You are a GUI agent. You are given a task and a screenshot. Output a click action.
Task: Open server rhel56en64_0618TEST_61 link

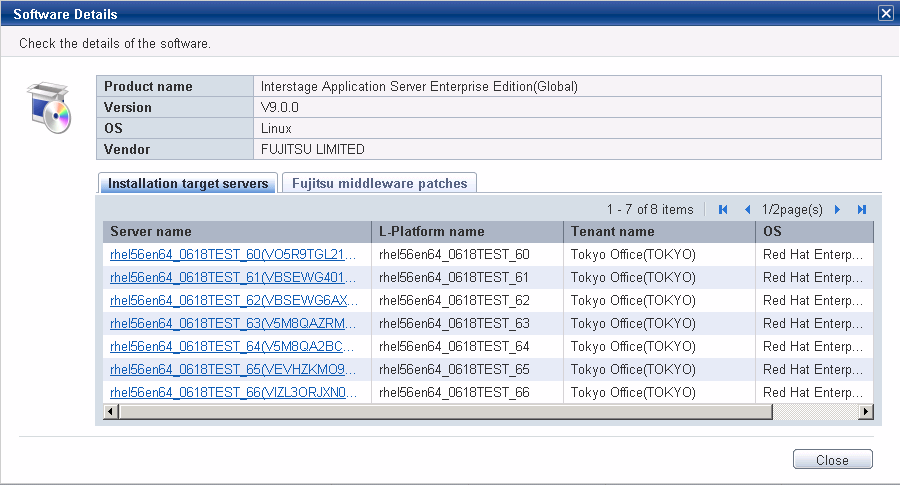[233, 277]
